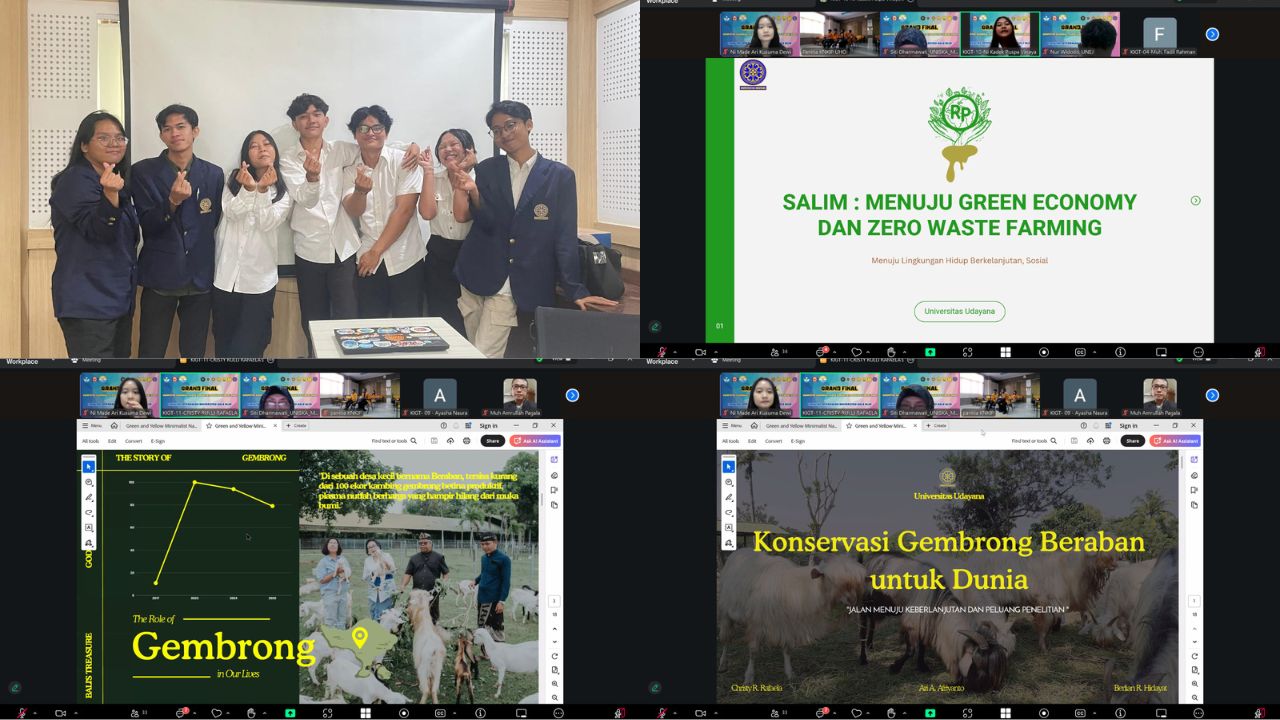Open All tools in the Gembrong chart Acrobat window

[x=90, y=441]
